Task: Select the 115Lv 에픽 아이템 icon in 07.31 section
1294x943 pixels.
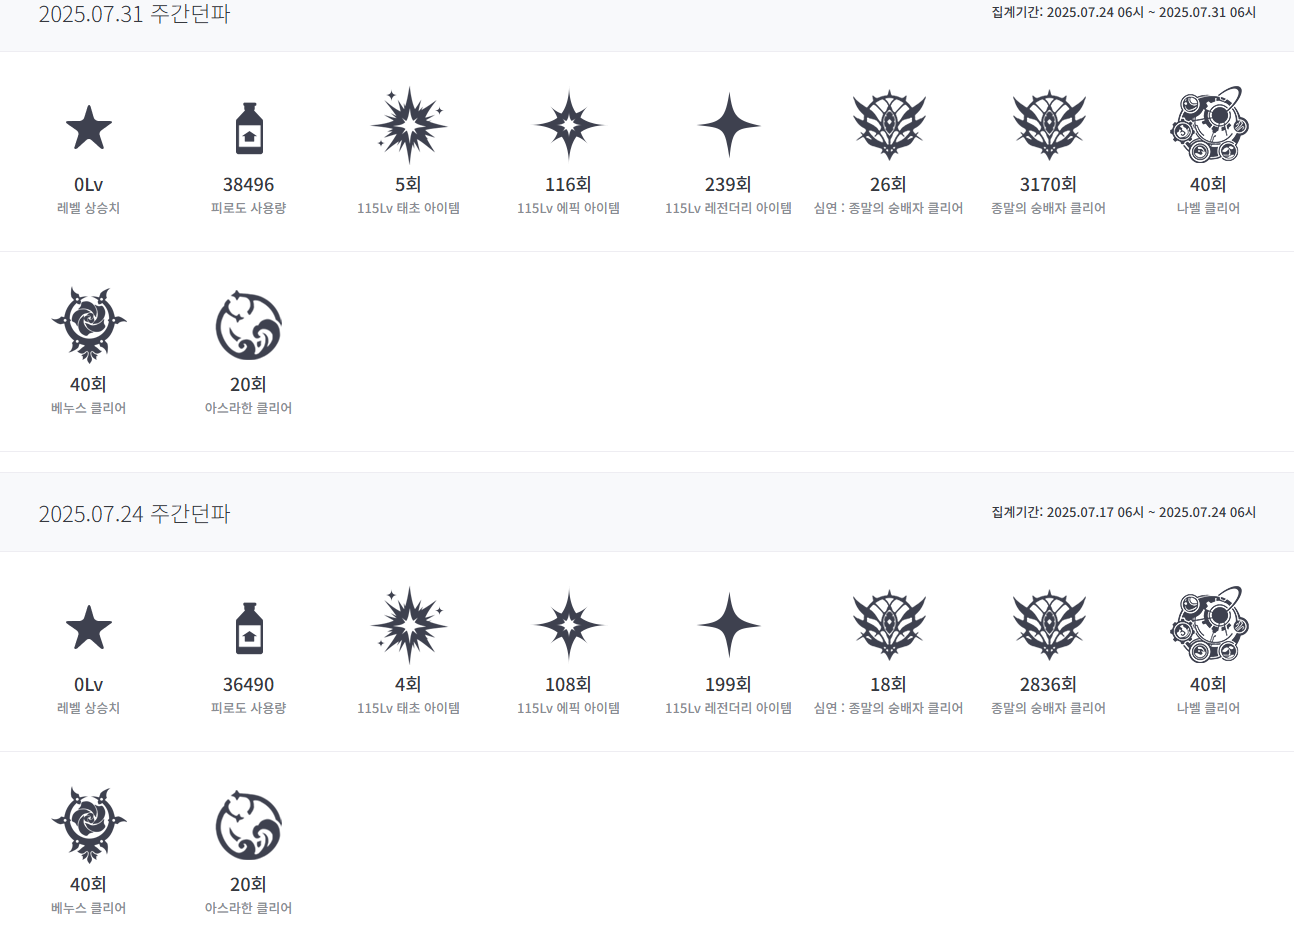Action: click(x=569, y=125)
